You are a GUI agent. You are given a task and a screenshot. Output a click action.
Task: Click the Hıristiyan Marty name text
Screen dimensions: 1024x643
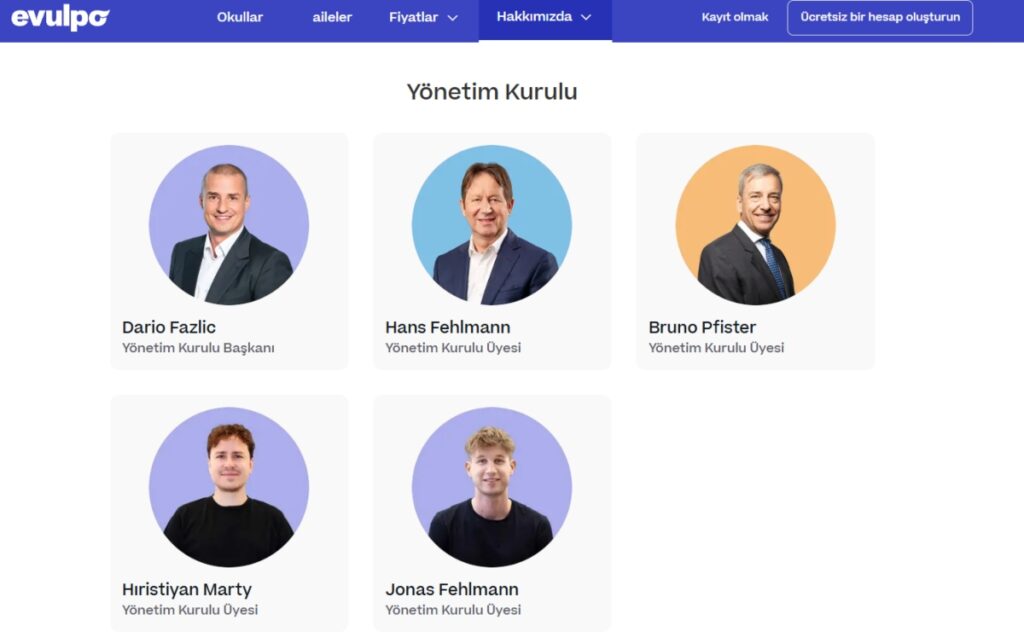pos(187,589)
